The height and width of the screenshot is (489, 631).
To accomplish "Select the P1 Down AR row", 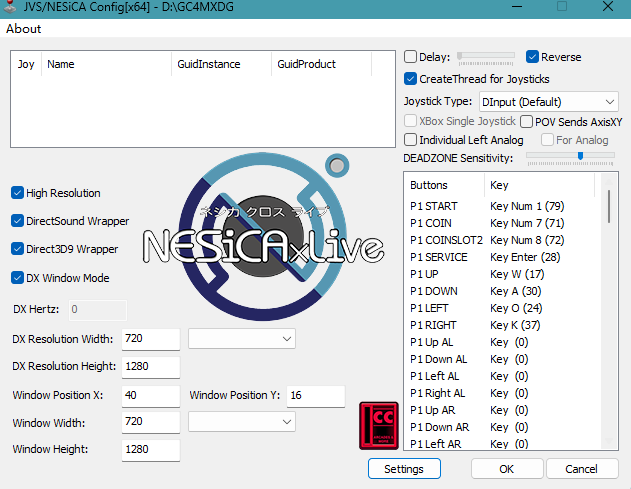I will [502, 427].
